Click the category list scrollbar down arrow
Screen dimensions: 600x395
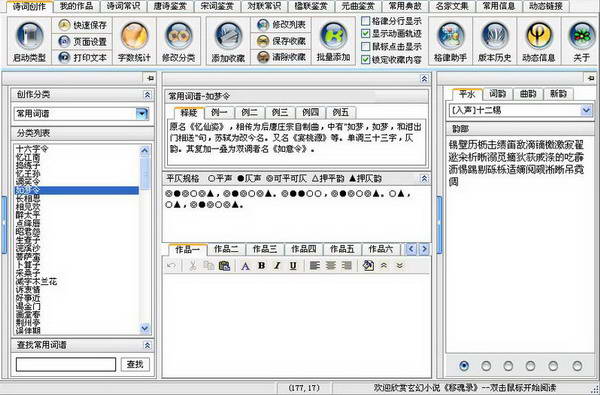[x=145, y=328]
